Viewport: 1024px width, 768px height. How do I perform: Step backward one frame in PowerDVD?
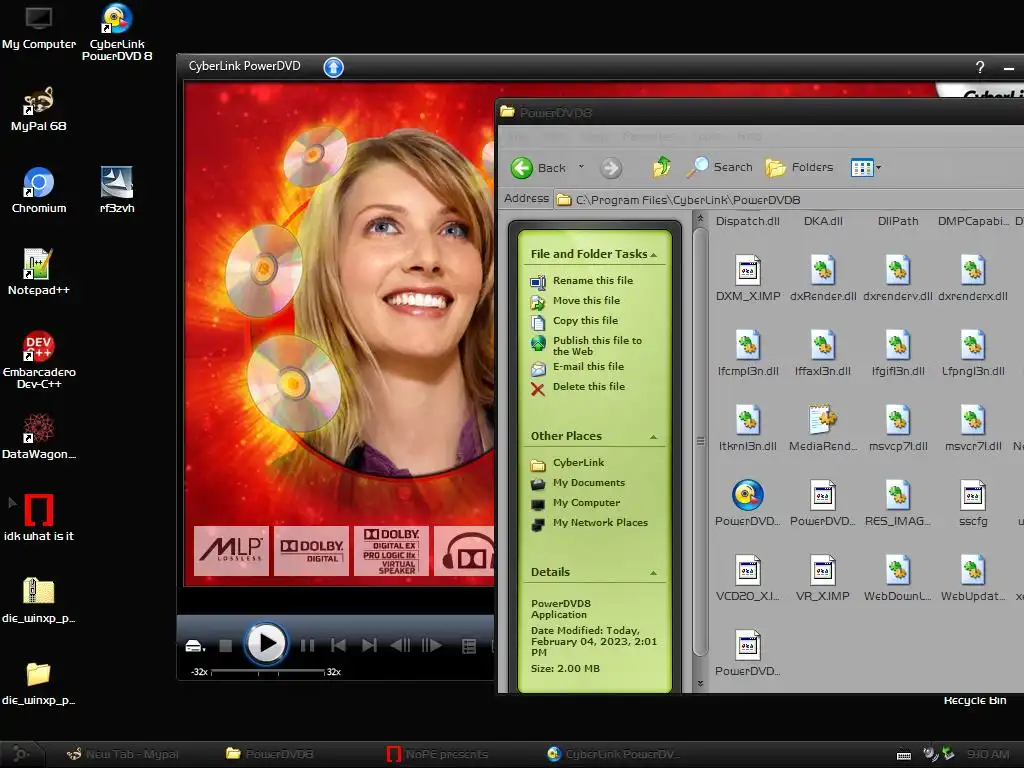coord(400,646)
